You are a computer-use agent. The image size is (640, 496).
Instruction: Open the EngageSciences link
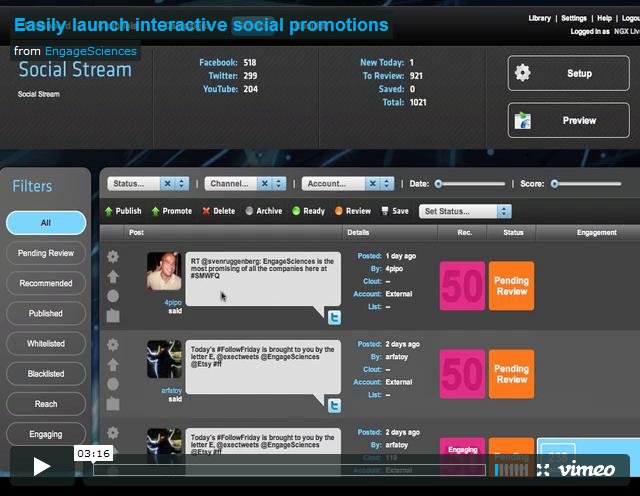click(91, 51)
